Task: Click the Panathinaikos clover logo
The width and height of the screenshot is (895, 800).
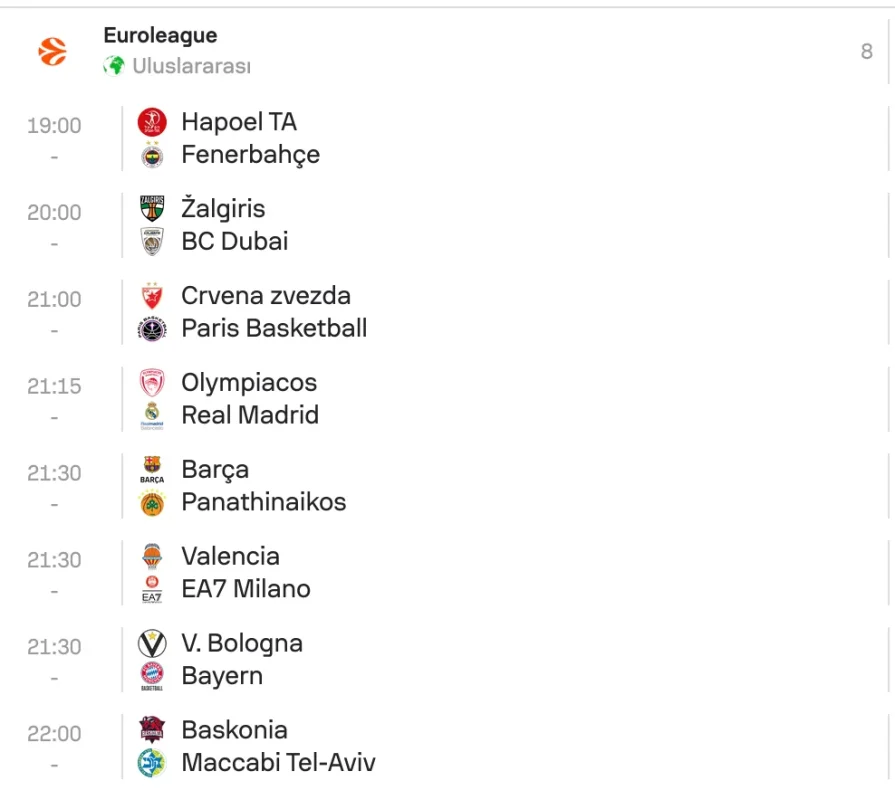Action: (x=152, y=502)
